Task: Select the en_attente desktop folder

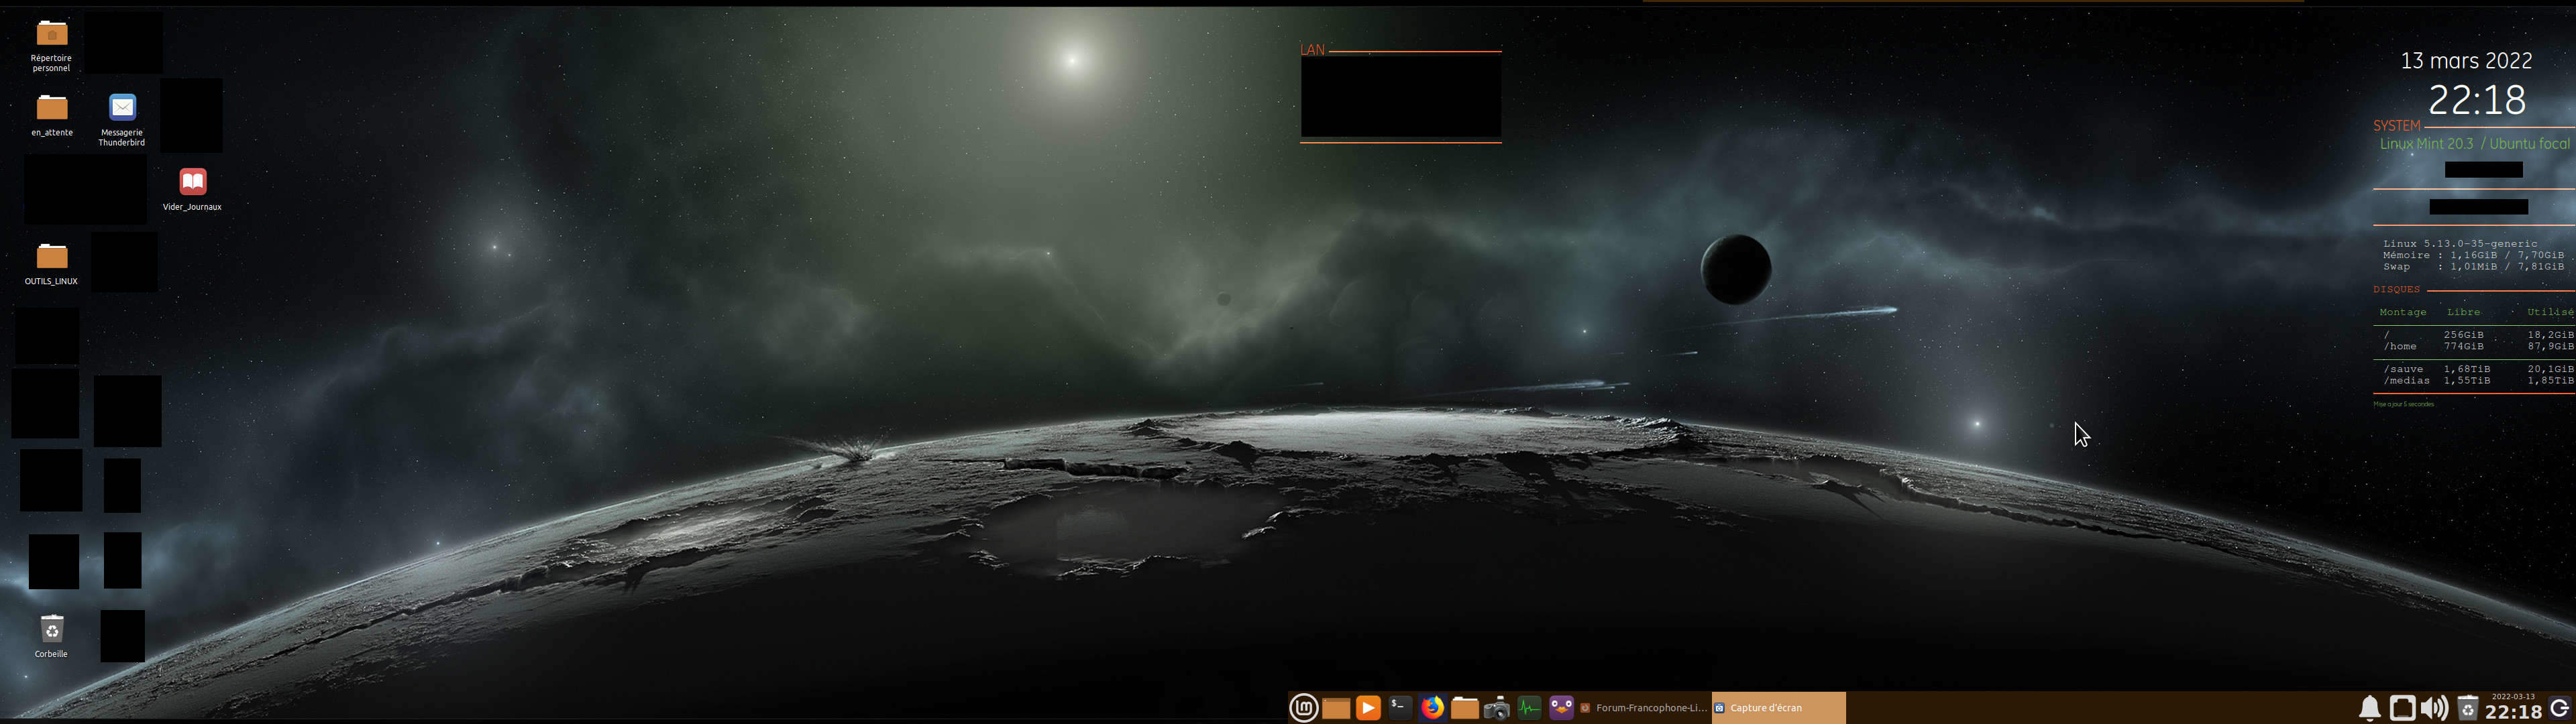Action: click(51, 115)
